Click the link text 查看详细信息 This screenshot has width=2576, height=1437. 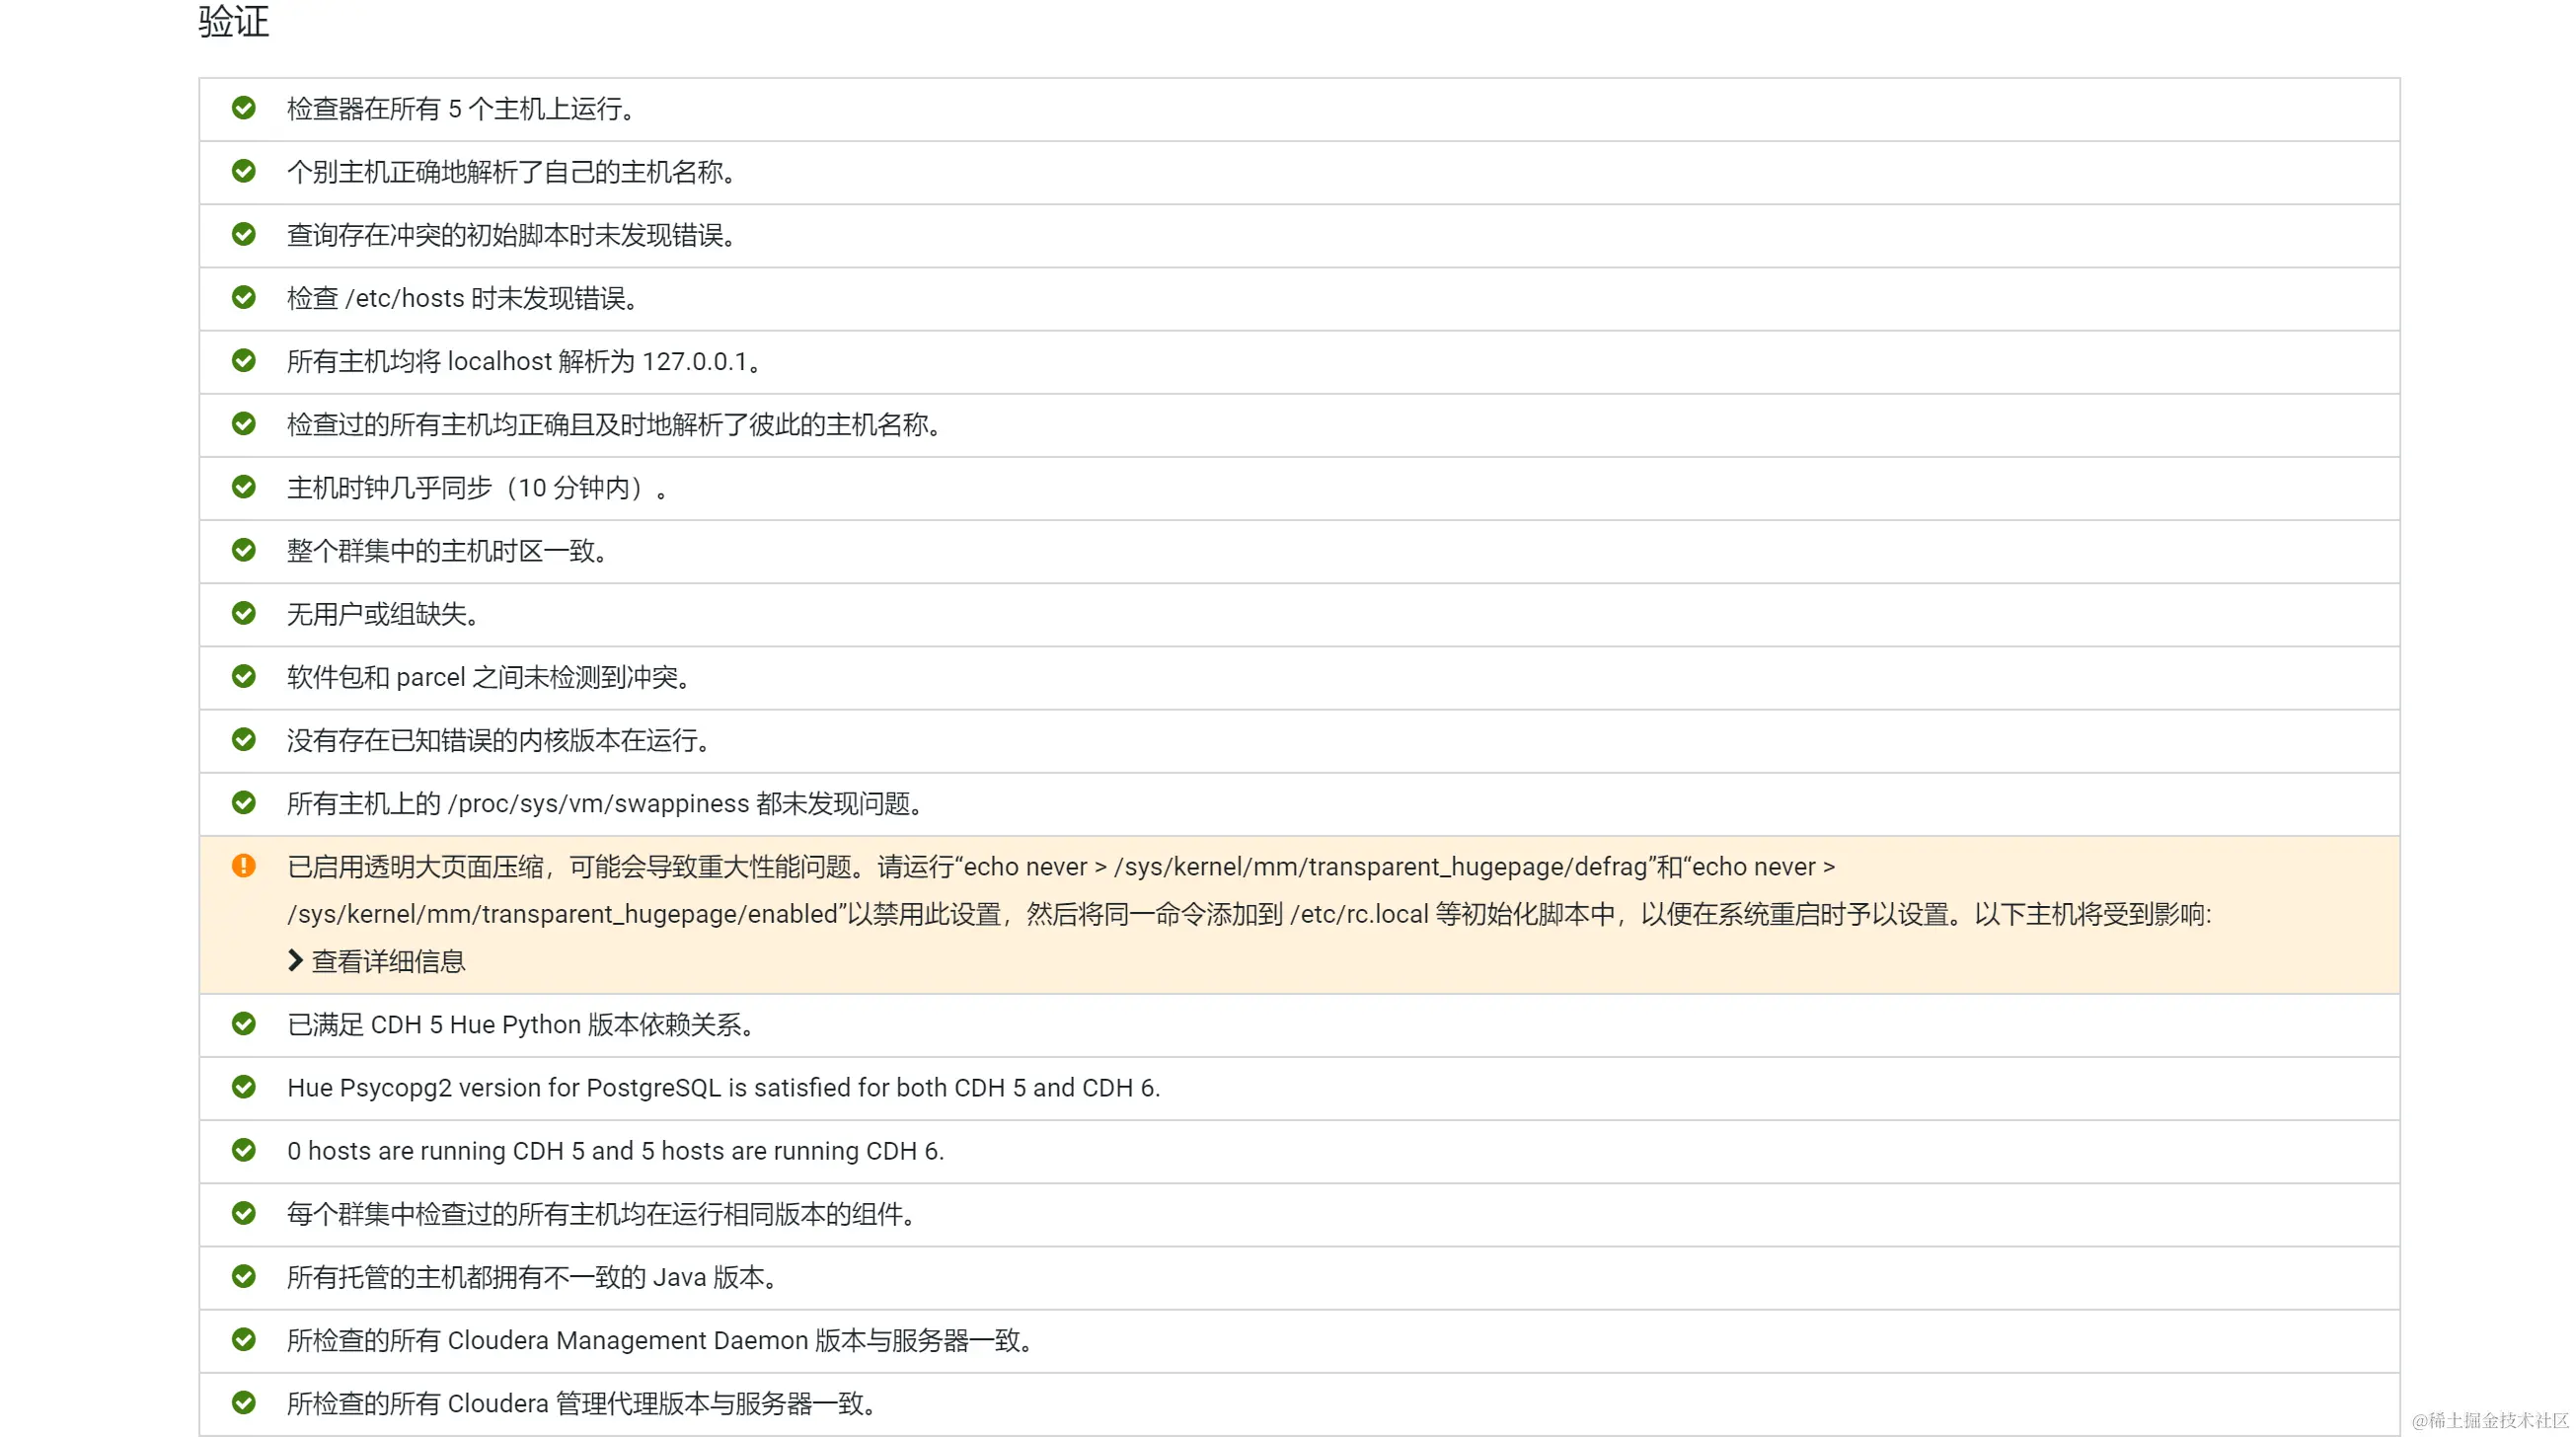pyautogui.click(x=388, y=961)
